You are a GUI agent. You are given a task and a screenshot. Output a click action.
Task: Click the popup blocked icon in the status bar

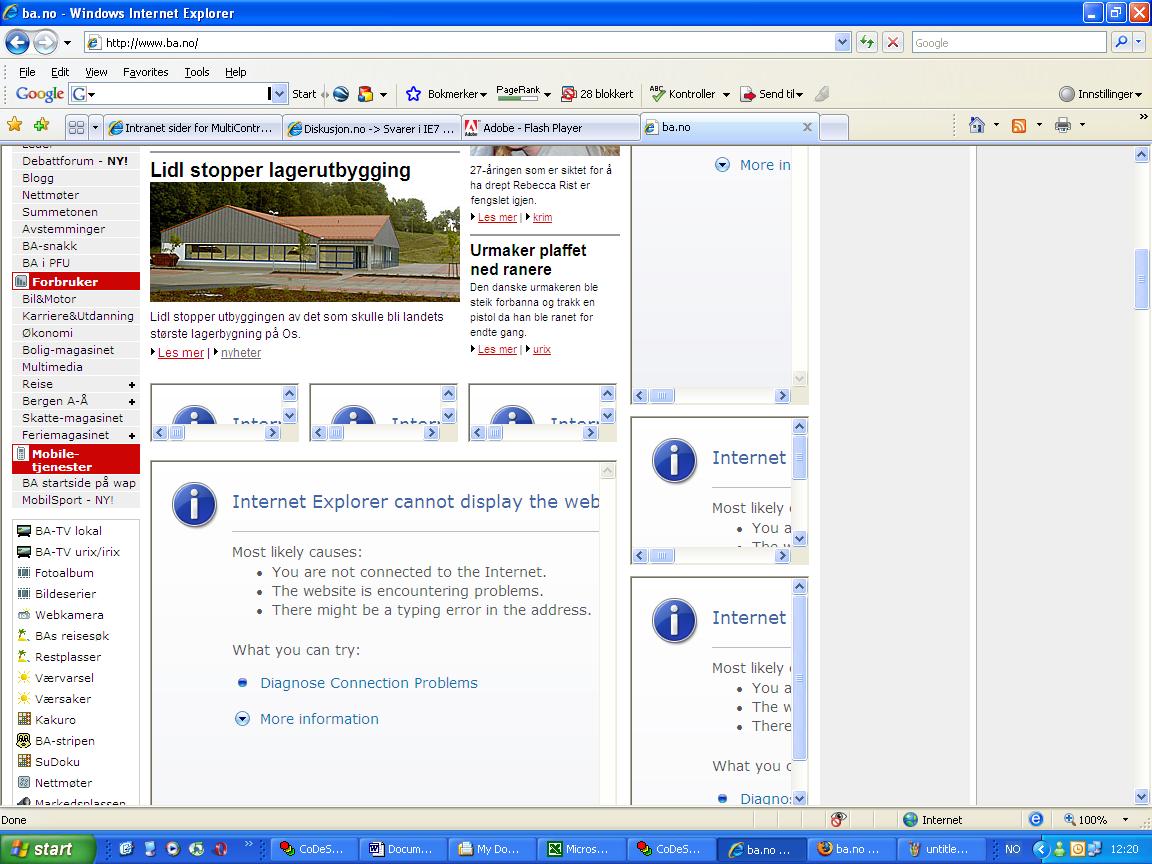tap(838, 819)
